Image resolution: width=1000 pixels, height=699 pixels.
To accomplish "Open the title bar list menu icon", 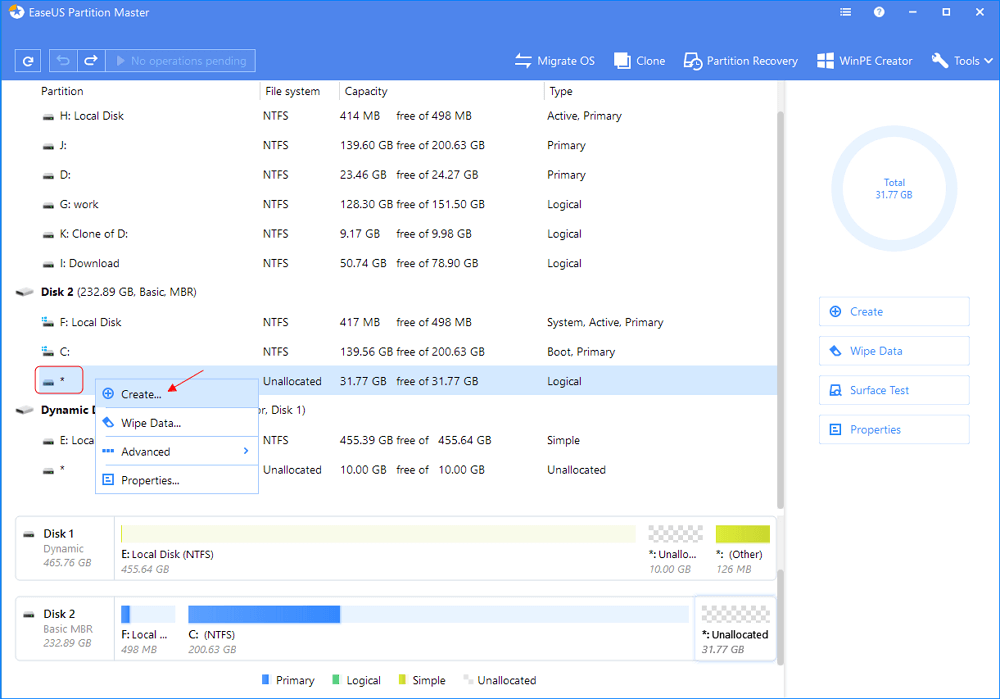I will [x=846, y=12].
